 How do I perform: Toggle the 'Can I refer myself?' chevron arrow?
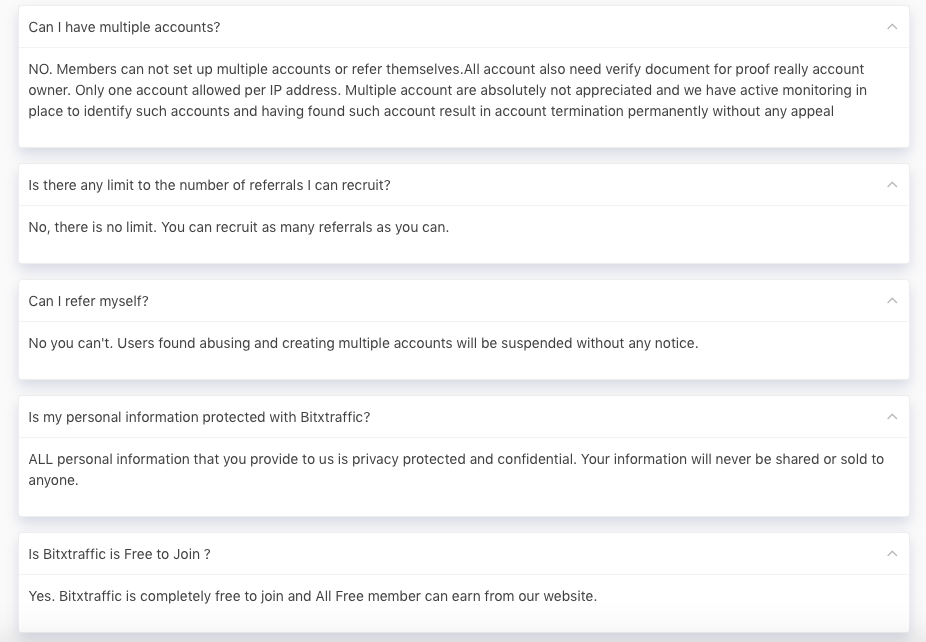click(892, 301)
